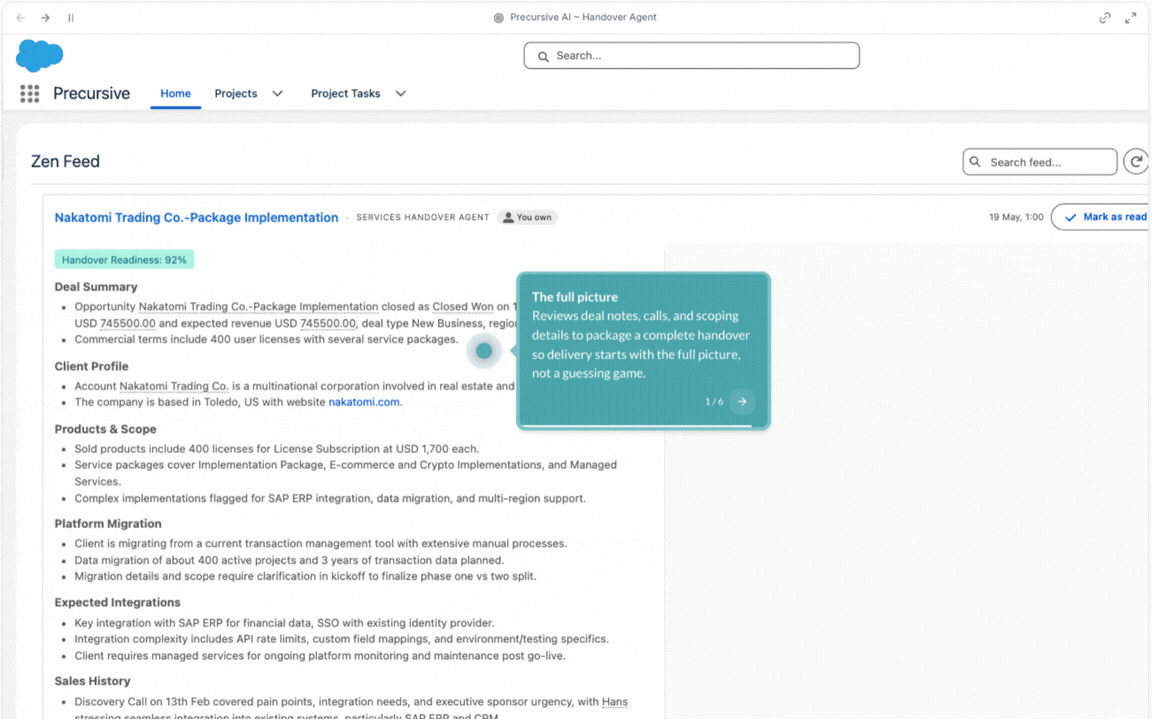Viewport: 1152px width, 720px height.
Task: Advance tour with the next arrow button
Action: click(742, 401)
